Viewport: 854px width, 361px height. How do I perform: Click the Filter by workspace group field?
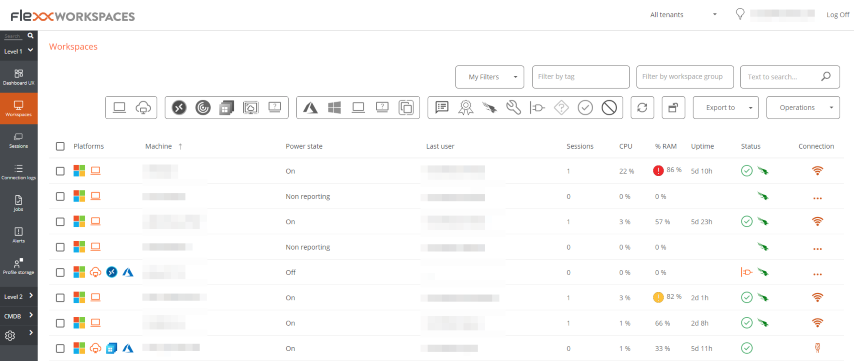point(685,77)
